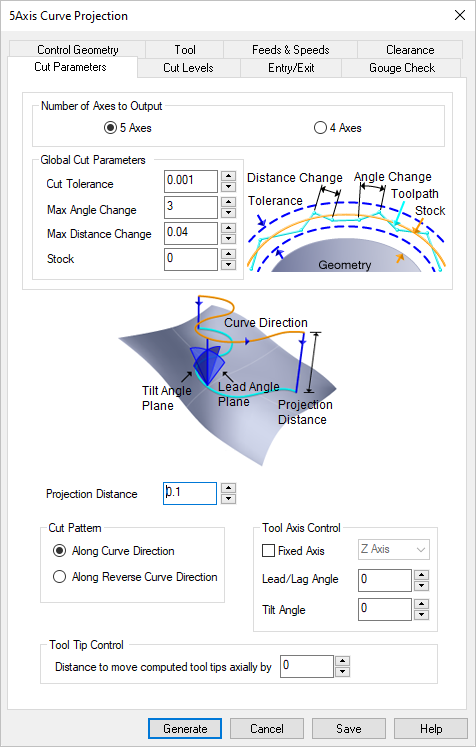The image size is (476, 747).
Task: Enable the Fixed Axis checkbox
Action: pyautogui.click(x=294, y=551)
